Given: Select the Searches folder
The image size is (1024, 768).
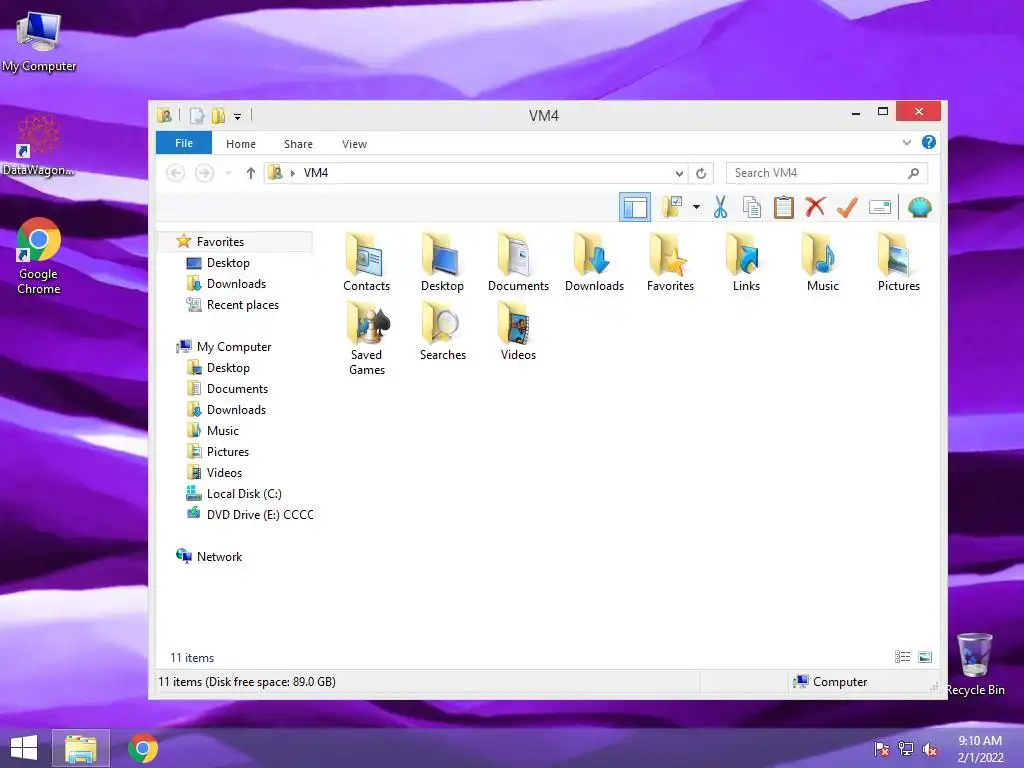Looking at the screenshot, I should point(443,331).
